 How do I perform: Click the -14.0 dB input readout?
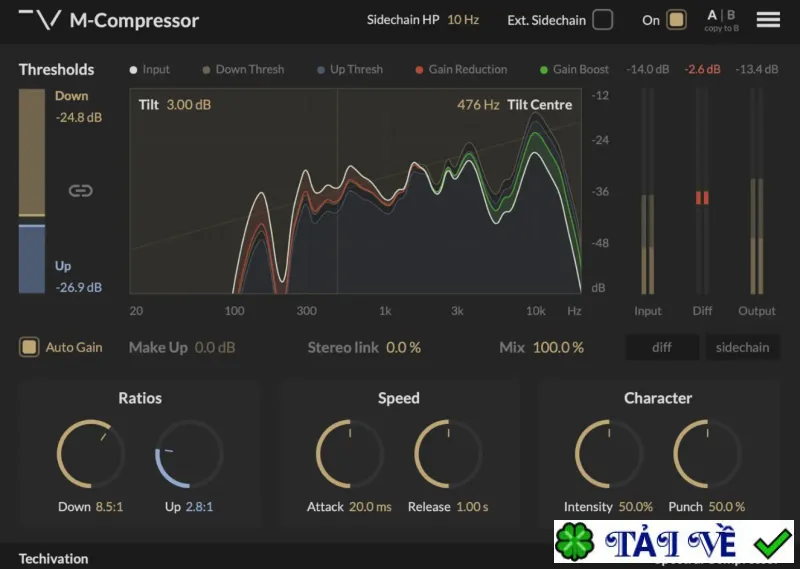coord(647,69)
